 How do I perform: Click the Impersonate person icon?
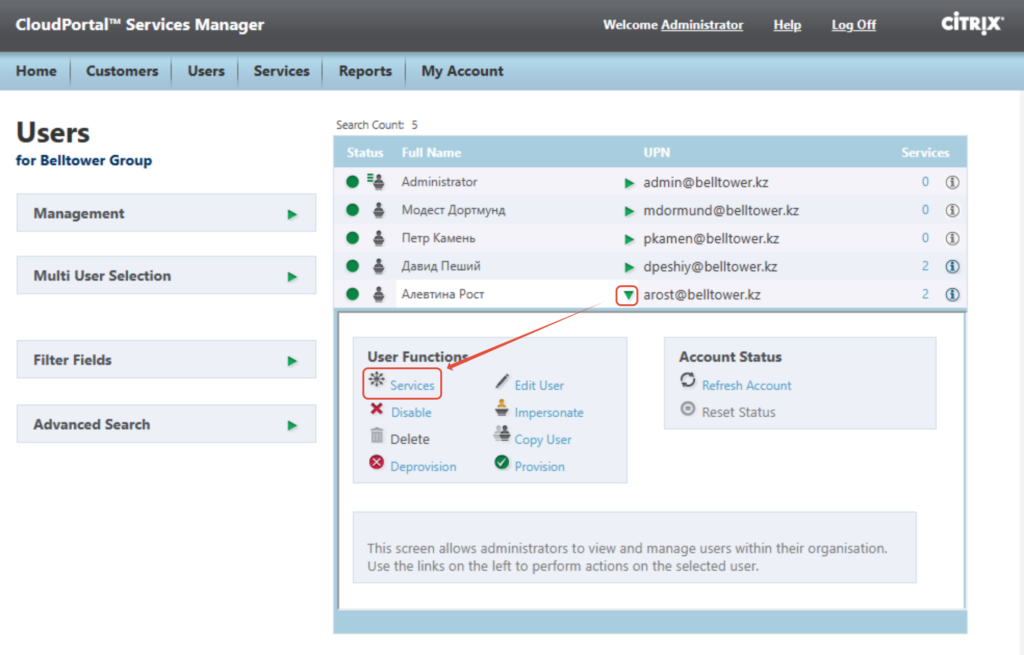click(x=502, y=407)
